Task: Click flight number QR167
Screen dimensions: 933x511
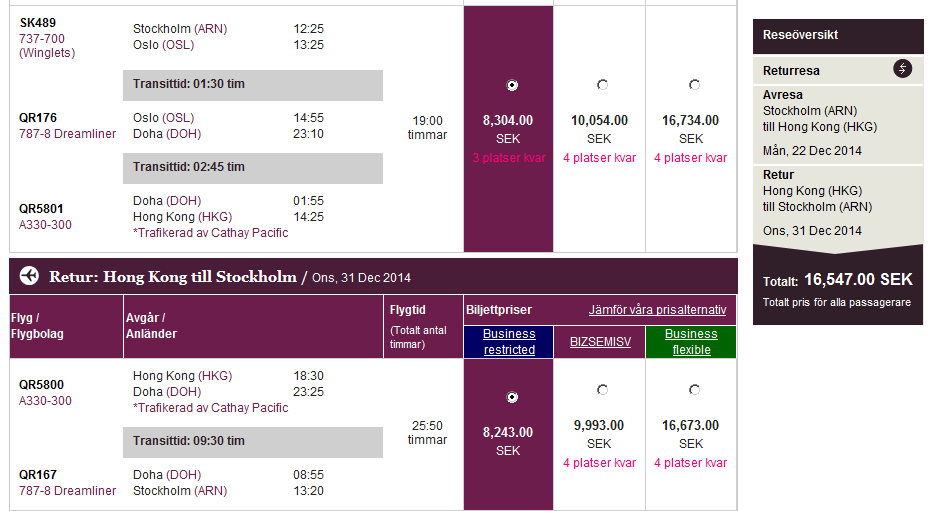Action: click(38, 475)
